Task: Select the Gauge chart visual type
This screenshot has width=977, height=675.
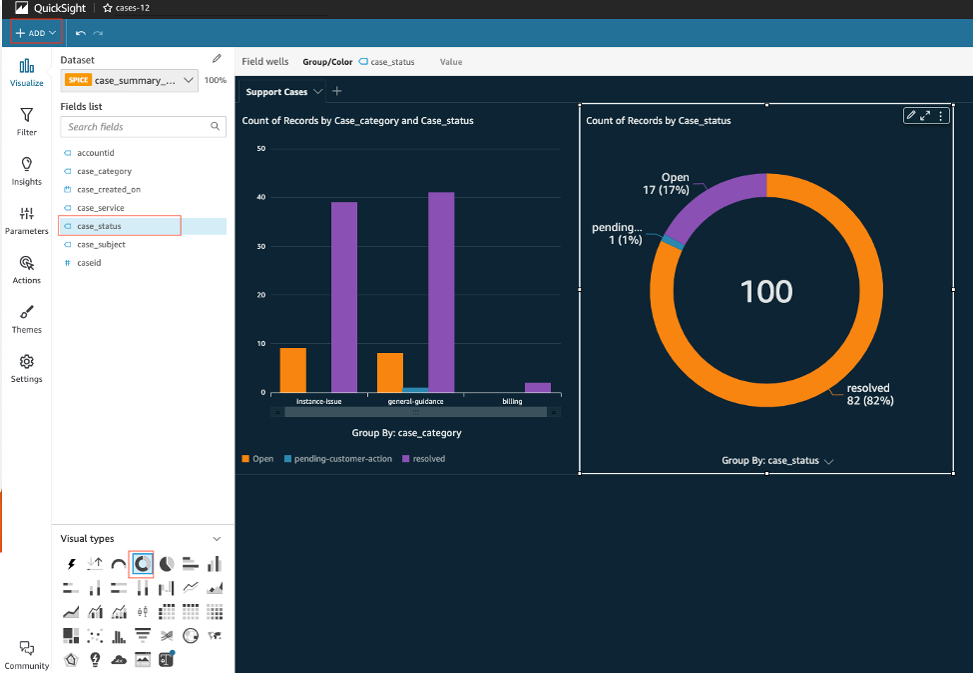Action: point(118,564)
